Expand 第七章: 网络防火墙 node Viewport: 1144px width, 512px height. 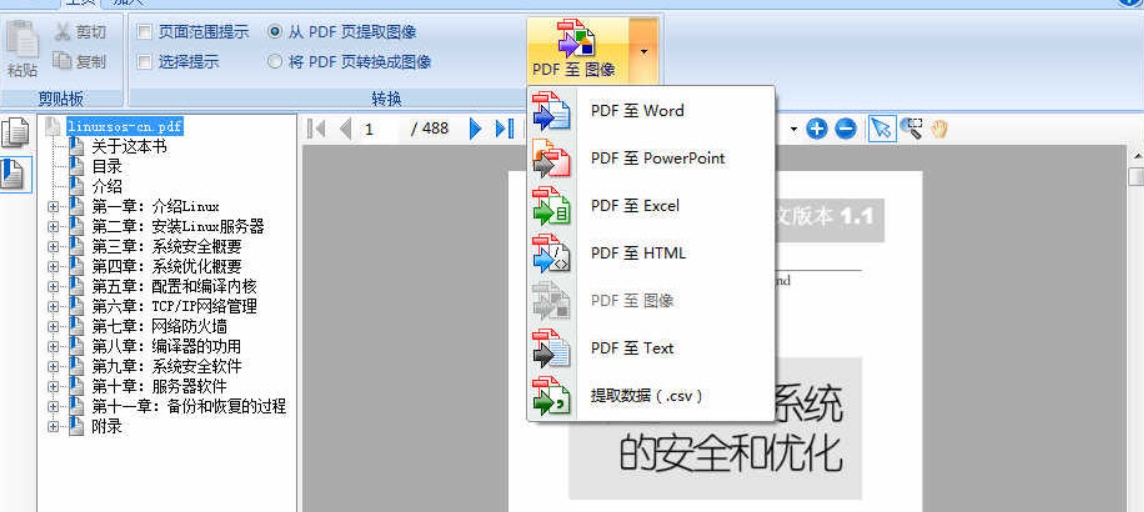tap(53, 327)
